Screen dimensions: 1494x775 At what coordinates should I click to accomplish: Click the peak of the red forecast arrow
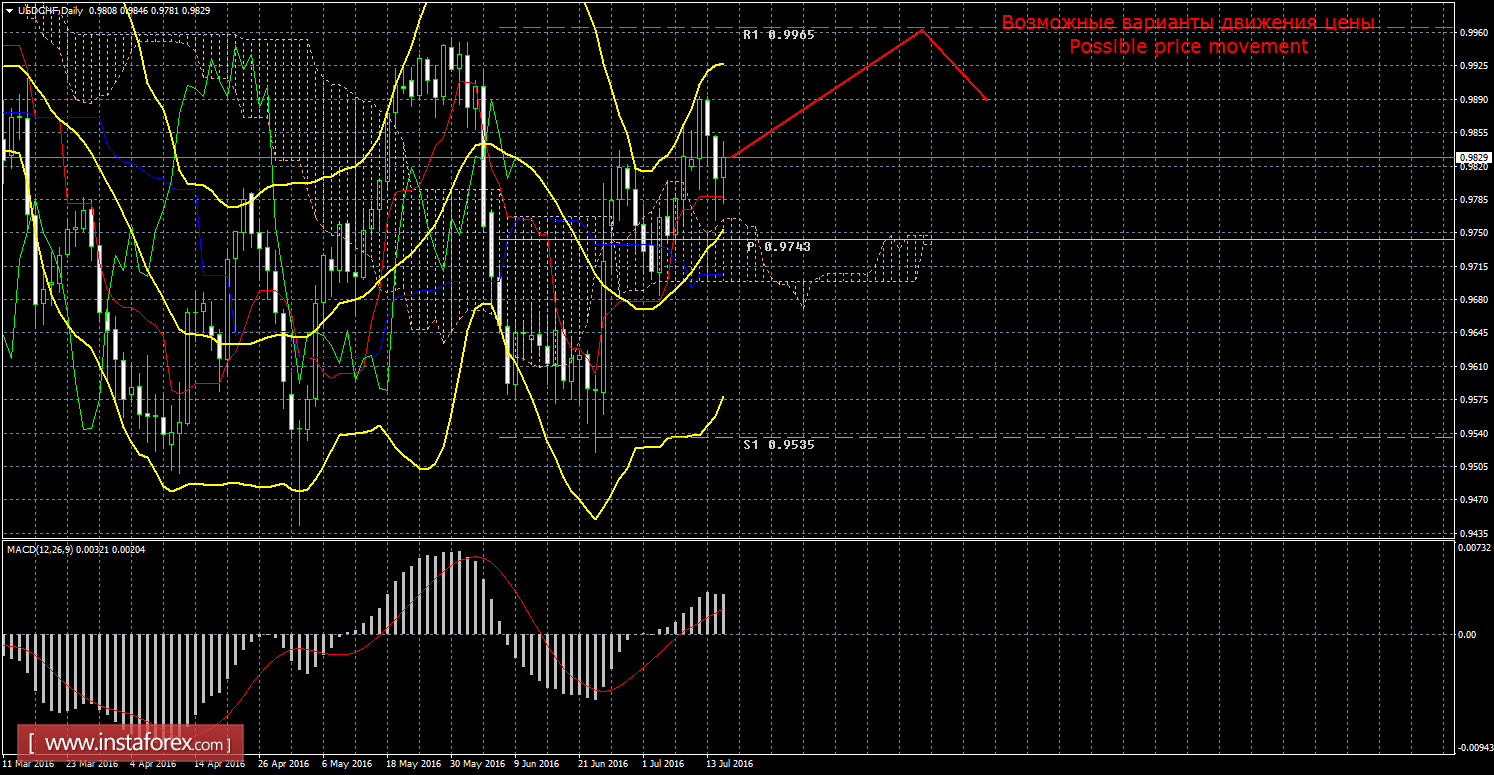(x=921, y=31)
